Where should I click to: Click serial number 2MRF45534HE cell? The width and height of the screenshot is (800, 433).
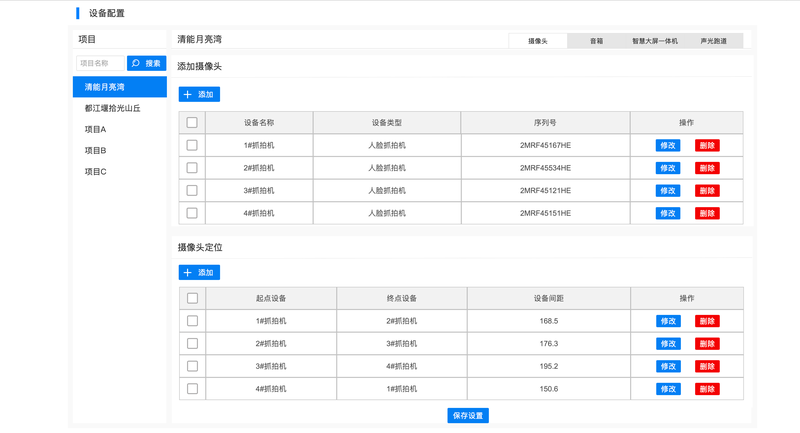click(x=545, y=168)
